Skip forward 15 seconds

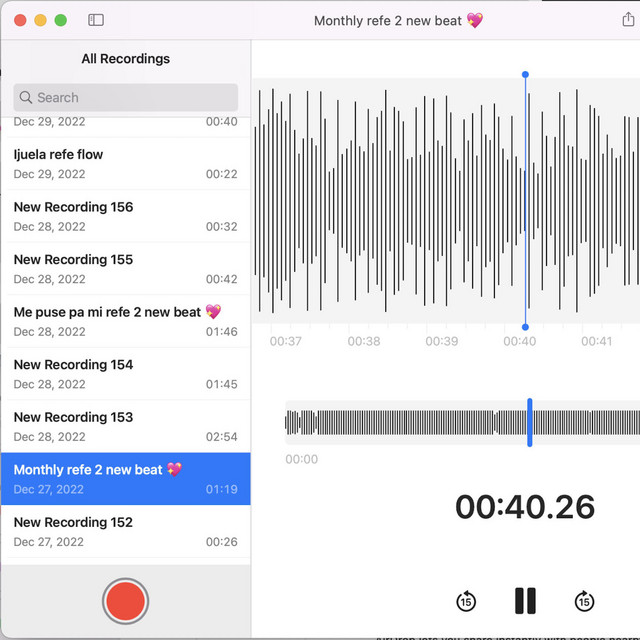point(584,601)
